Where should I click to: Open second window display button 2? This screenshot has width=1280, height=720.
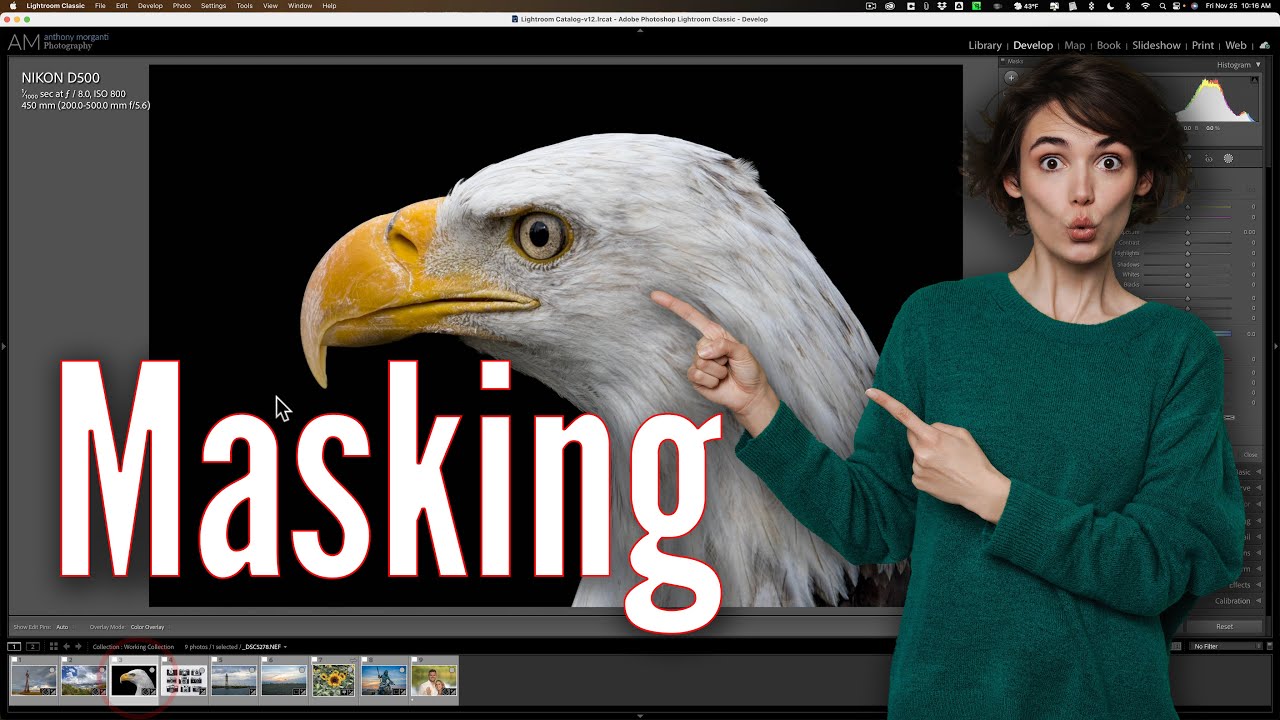coord(32,647)
